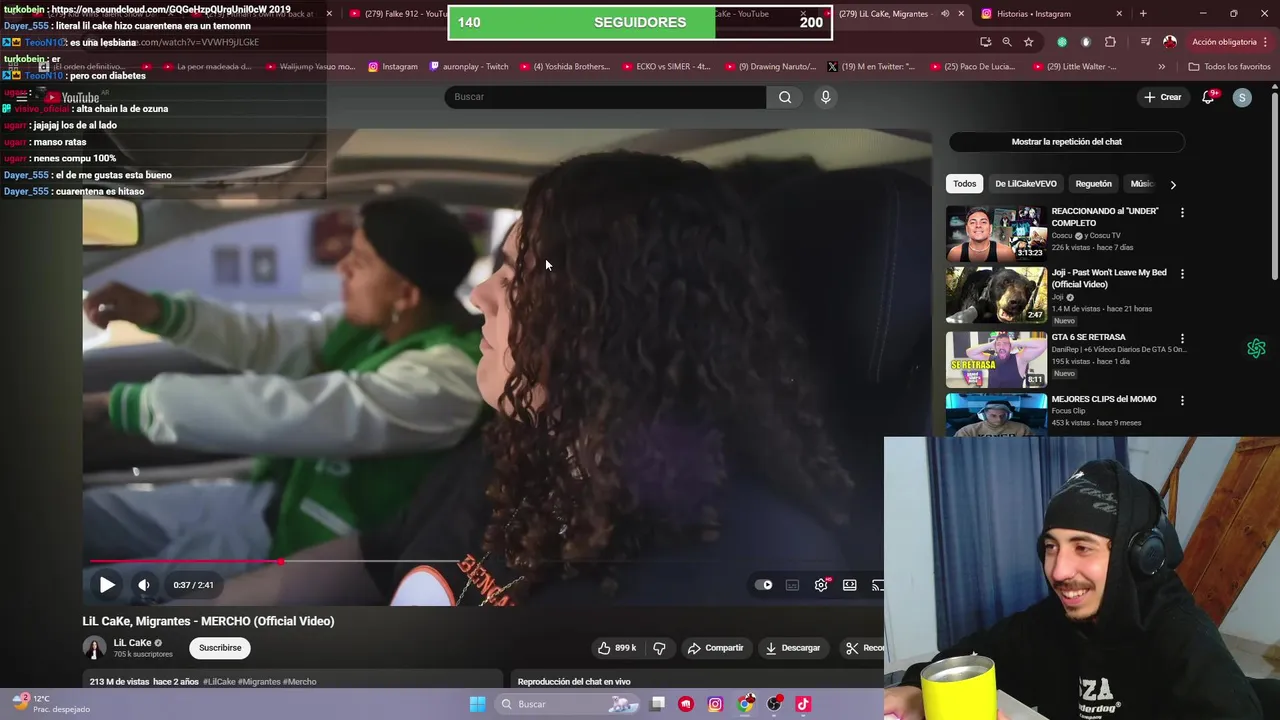The image size is (1280, 720).
Task: Open options menu for GTA 6 SE RETRASA
Action: pyautogui.click(x=1182, y=339)
